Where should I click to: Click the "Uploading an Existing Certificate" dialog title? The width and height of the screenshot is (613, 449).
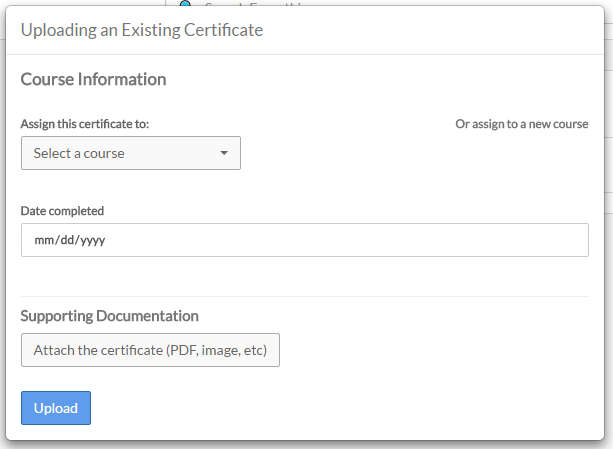point(142,30)
